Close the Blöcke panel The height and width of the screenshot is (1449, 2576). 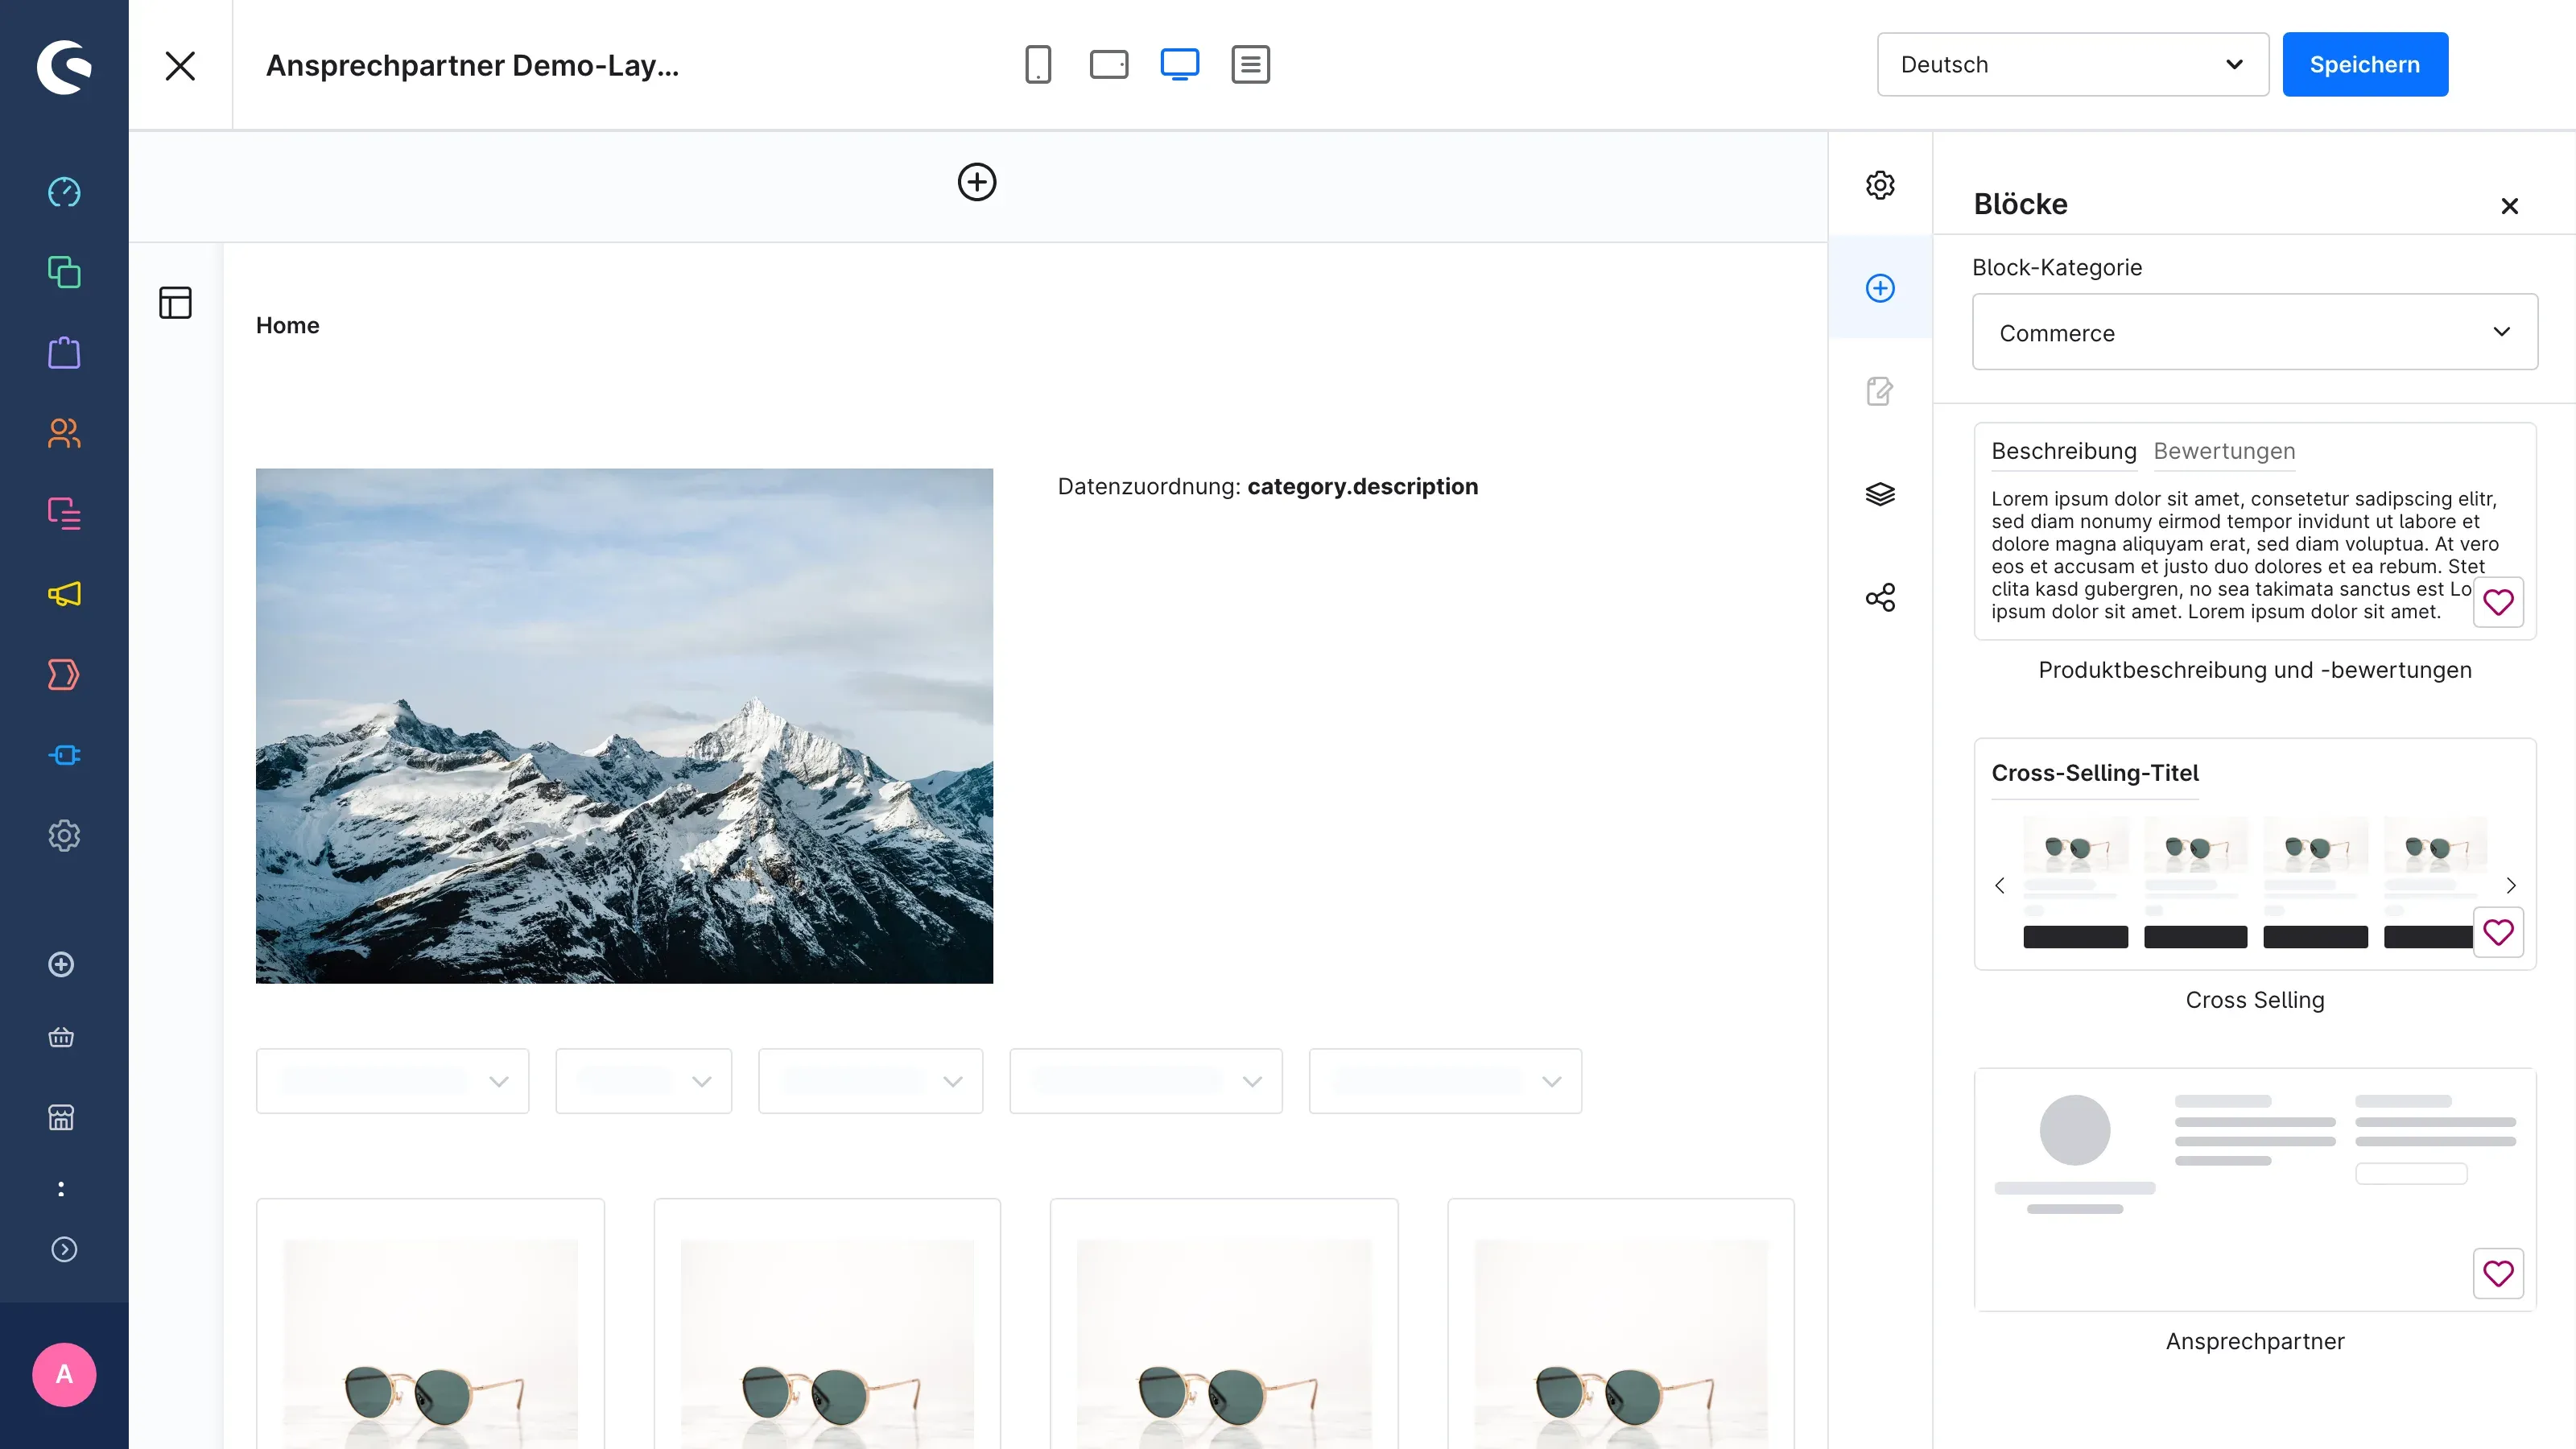[x=2510, y=206]
